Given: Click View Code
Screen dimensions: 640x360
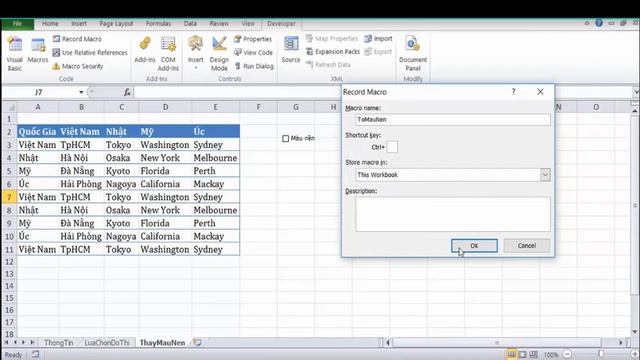Looking at the screenshot, I should coord(253,53).
